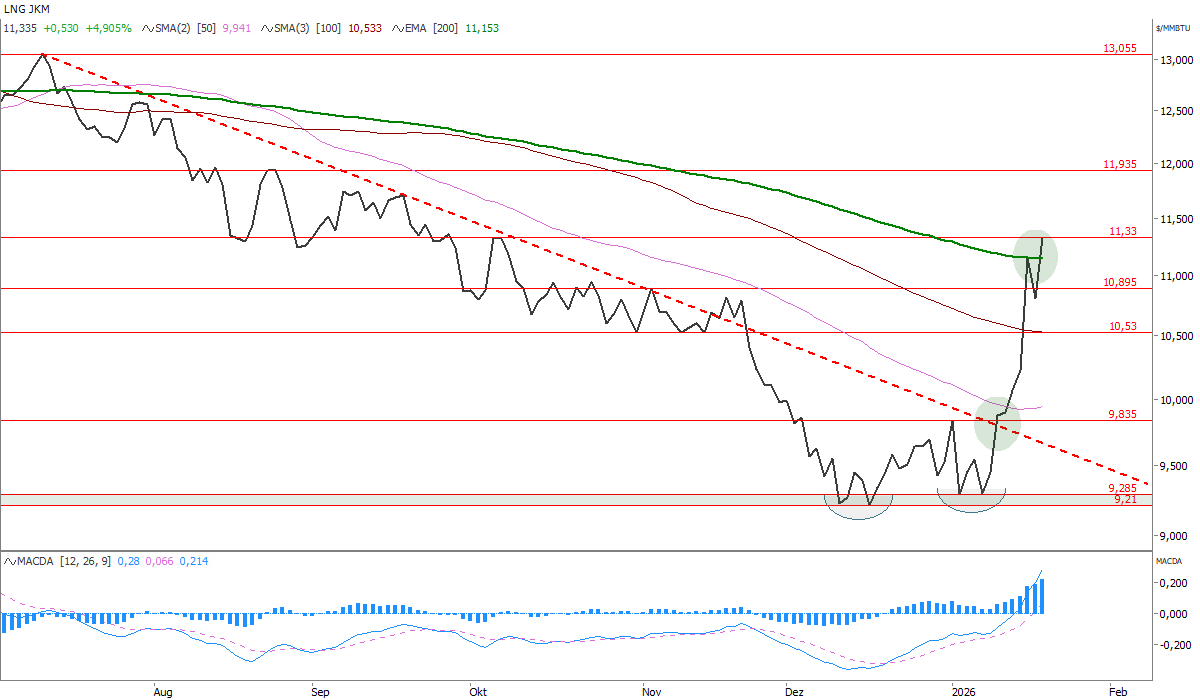Click the red level label 9,835
Screen dimensions: 1200x700
pyautogui.click(x=1122, y=414)
